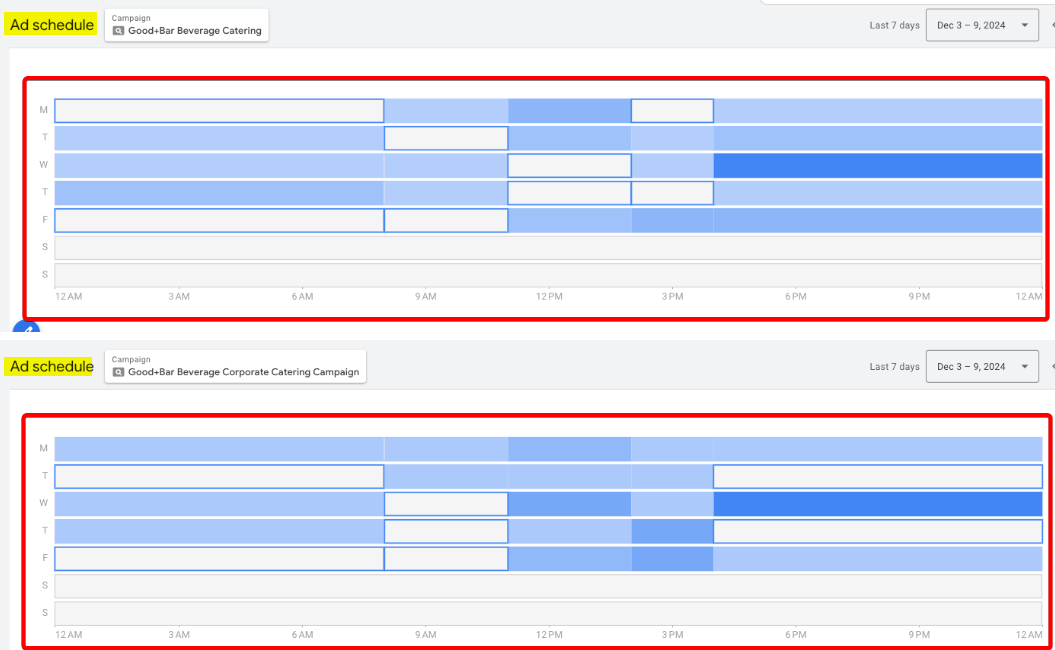This screenshot has width=1055, height=650.
Task: Click Tuesday 8 AM–11 AM empty block, top chart
Action: (446, 138)
